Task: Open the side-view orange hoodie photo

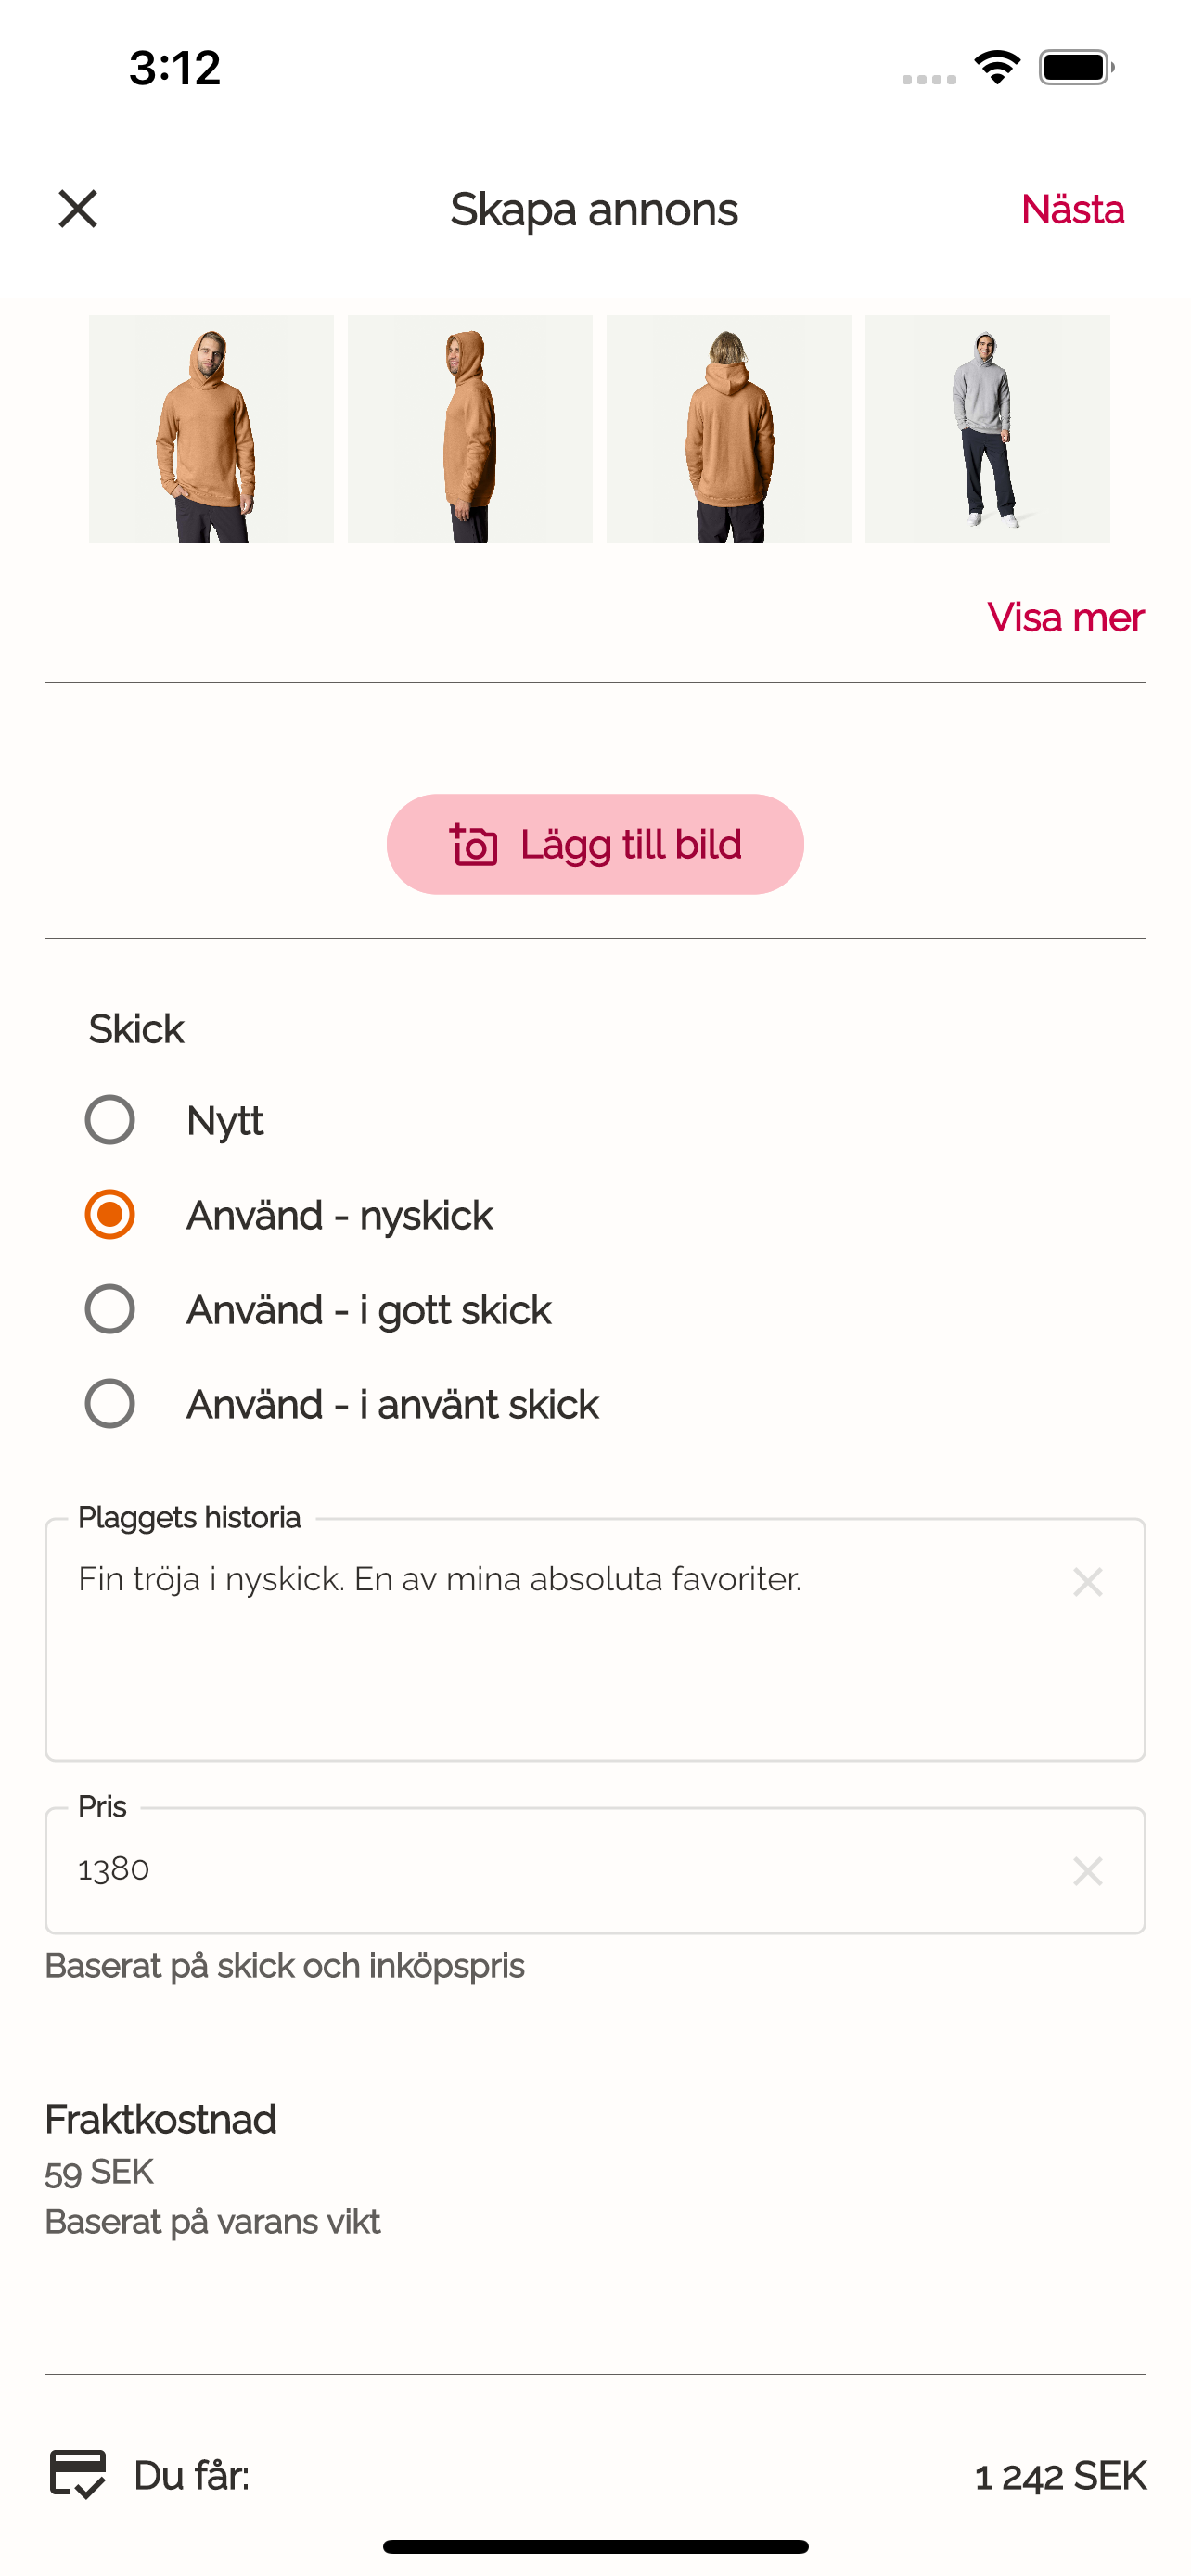Action: (470, 429)
